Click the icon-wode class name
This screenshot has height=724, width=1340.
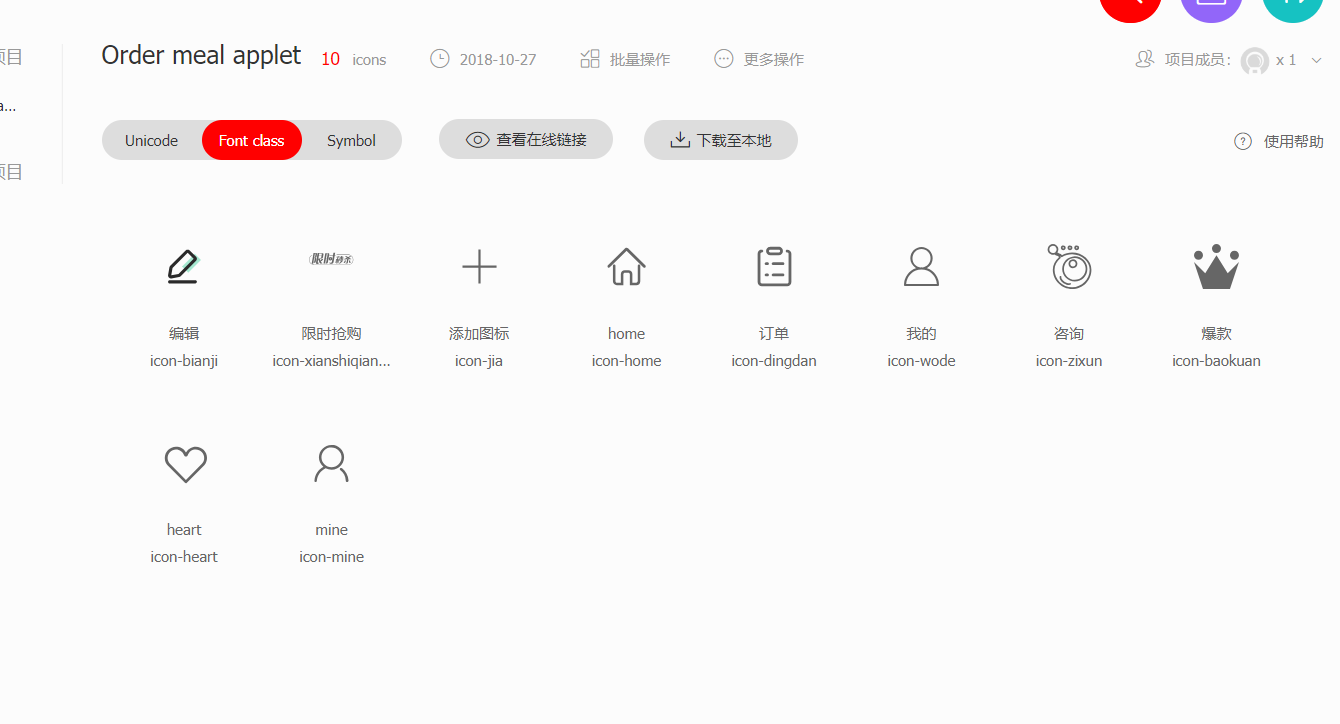point(921,361)
